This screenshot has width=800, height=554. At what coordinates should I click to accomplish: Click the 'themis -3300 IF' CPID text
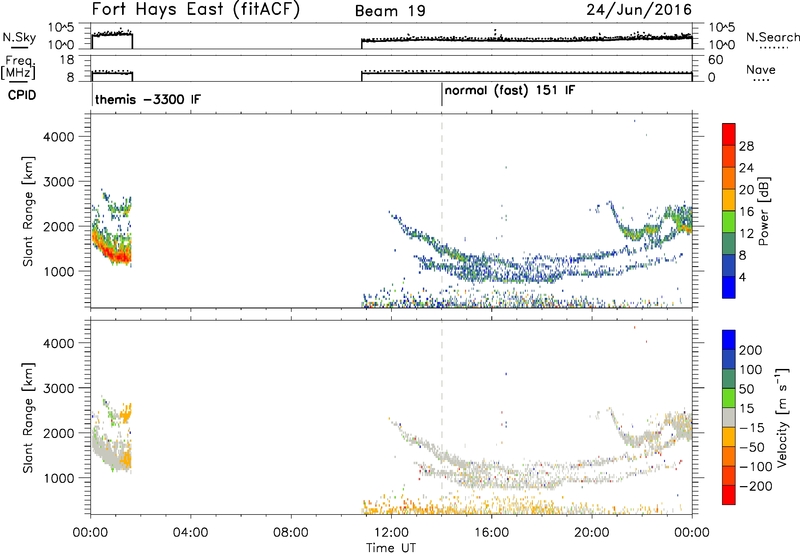coord(148,99)
